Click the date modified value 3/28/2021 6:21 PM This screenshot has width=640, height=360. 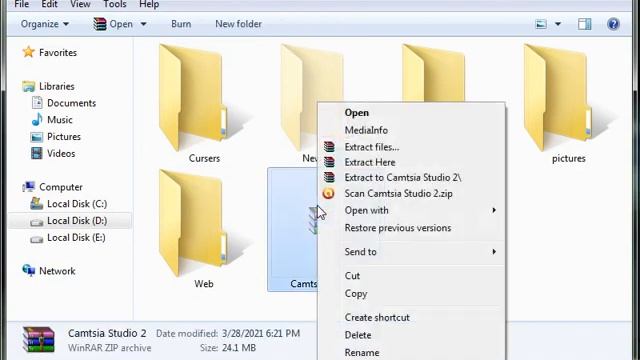[x=261, y=333]
